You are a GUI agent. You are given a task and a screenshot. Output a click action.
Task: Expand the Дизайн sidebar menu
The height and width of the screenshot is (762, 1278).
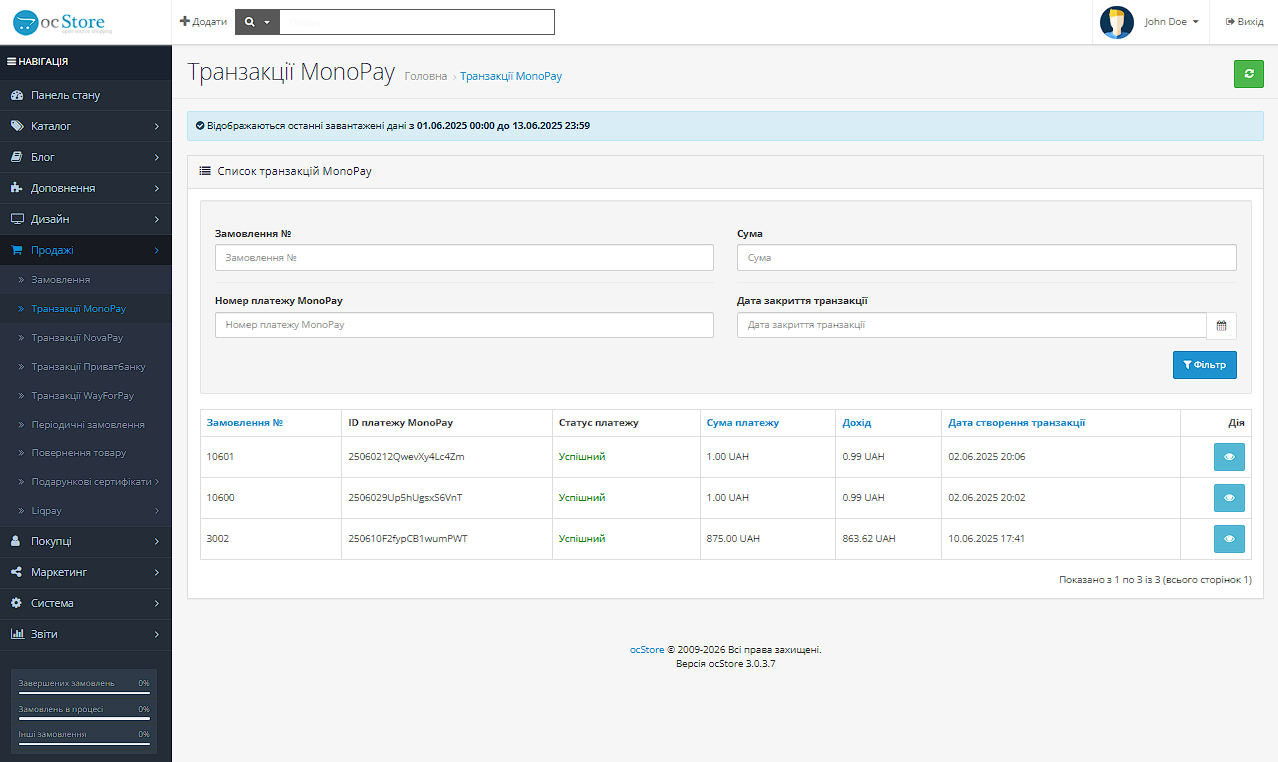(86, 219)
